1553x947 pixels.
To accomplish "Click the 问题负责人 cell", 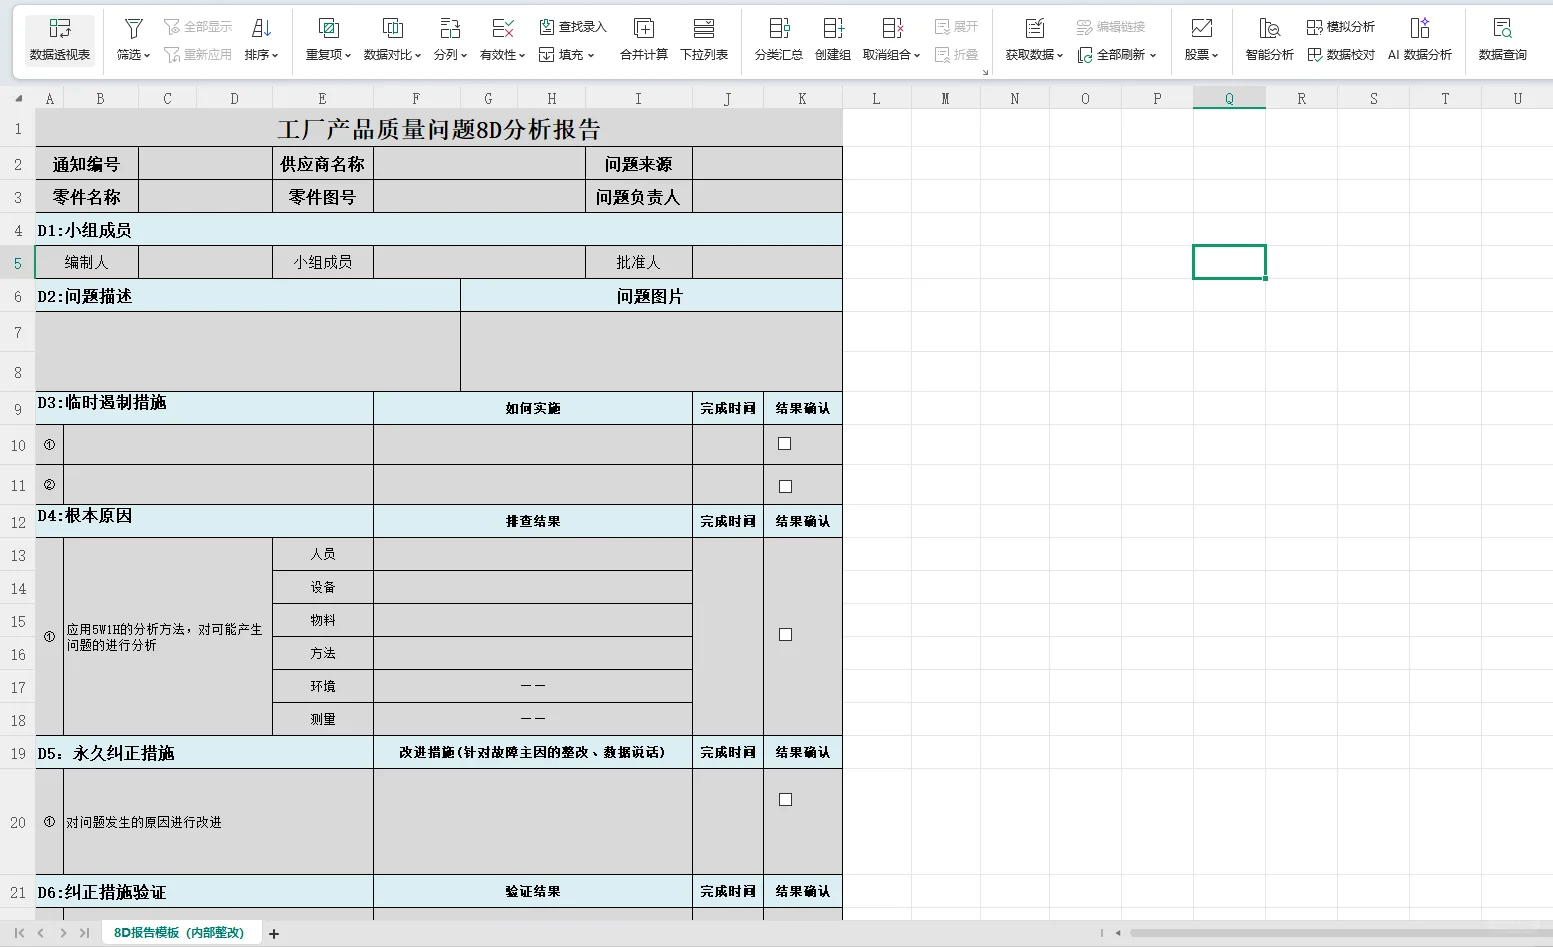I will pyautogui.click(x=638, y=197).
